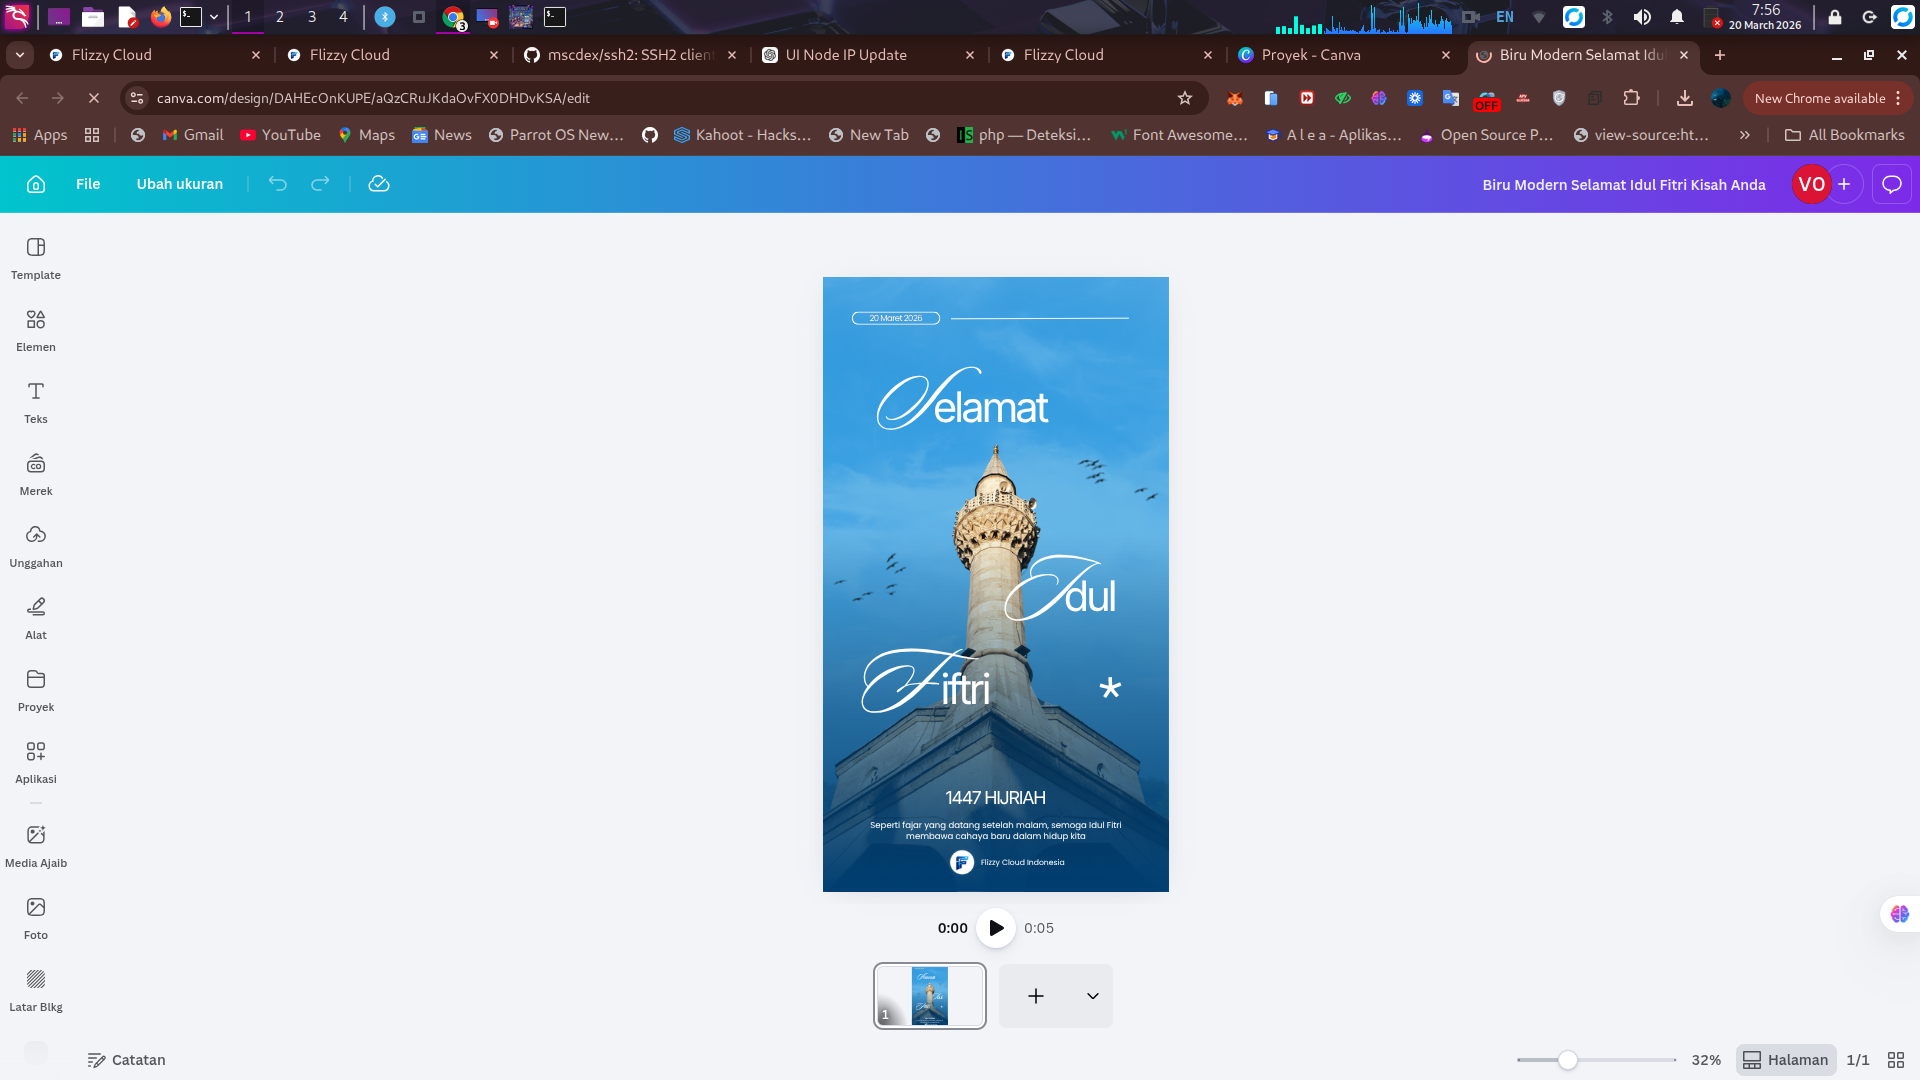
Task: Click the New Chrome available button
Action: coord(1820,98)
